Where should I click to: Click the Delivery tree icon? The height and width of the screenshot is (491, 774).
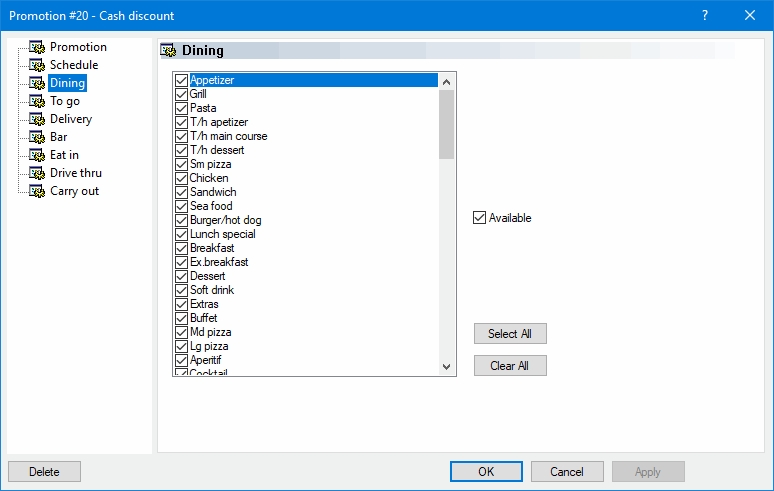(37, 119)
